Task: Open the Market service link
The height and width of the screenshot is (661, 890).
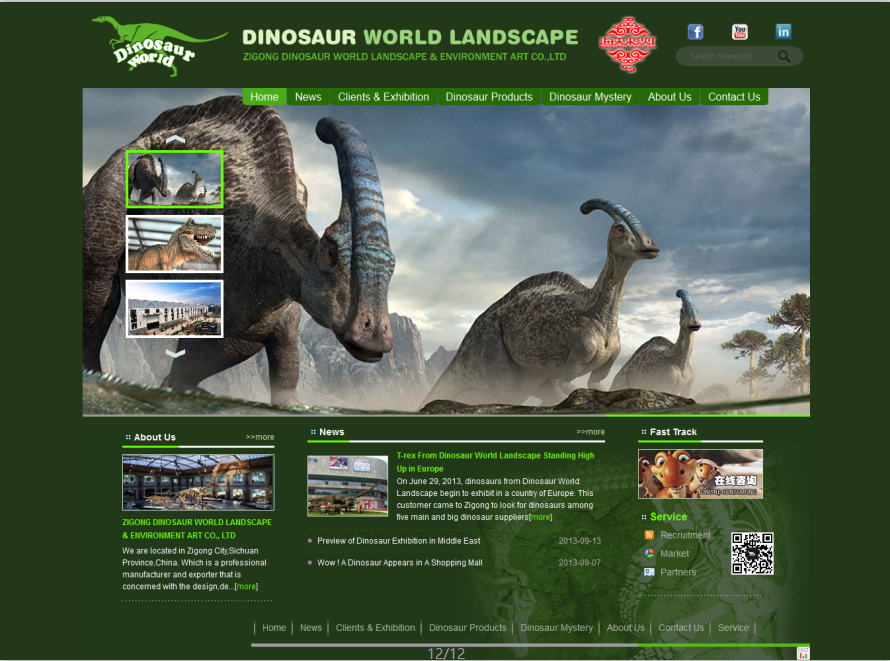Action: click(x=674, y=554)
